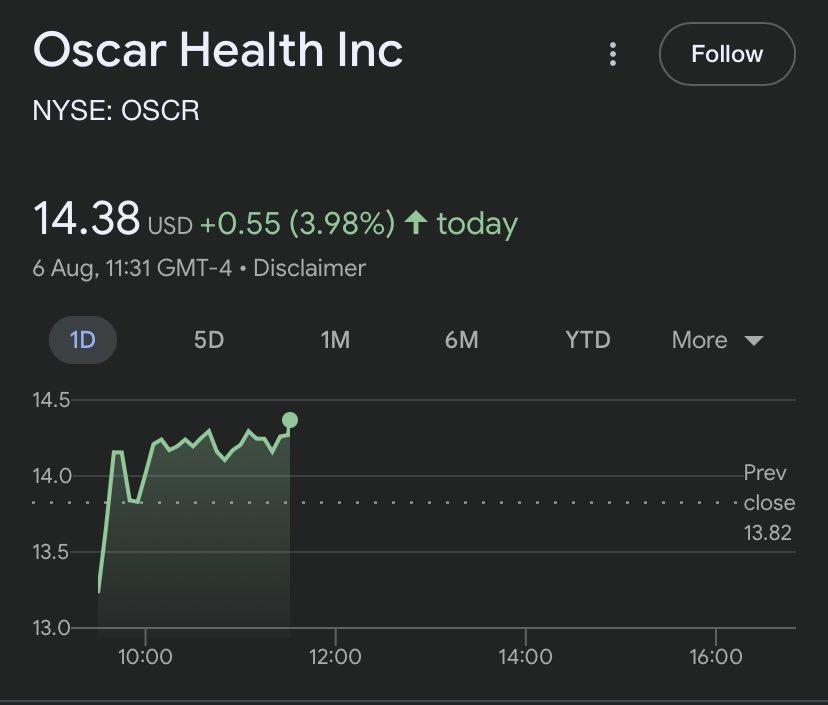The width and height of the screenshot is (828, 705).
Task: Switch to the 6M chart view
Action: (x=461, y=340)
